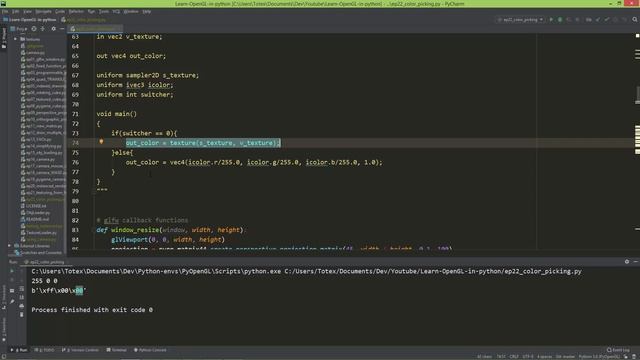The image size is (640, 360).
Task: Open the Version Control tool tab
Action: click(80, 350)
